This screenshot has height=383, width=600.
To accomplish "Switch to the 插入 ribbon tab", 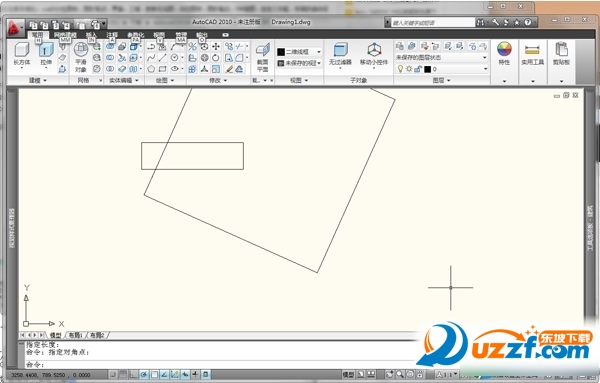I will [x=91, y=35].
